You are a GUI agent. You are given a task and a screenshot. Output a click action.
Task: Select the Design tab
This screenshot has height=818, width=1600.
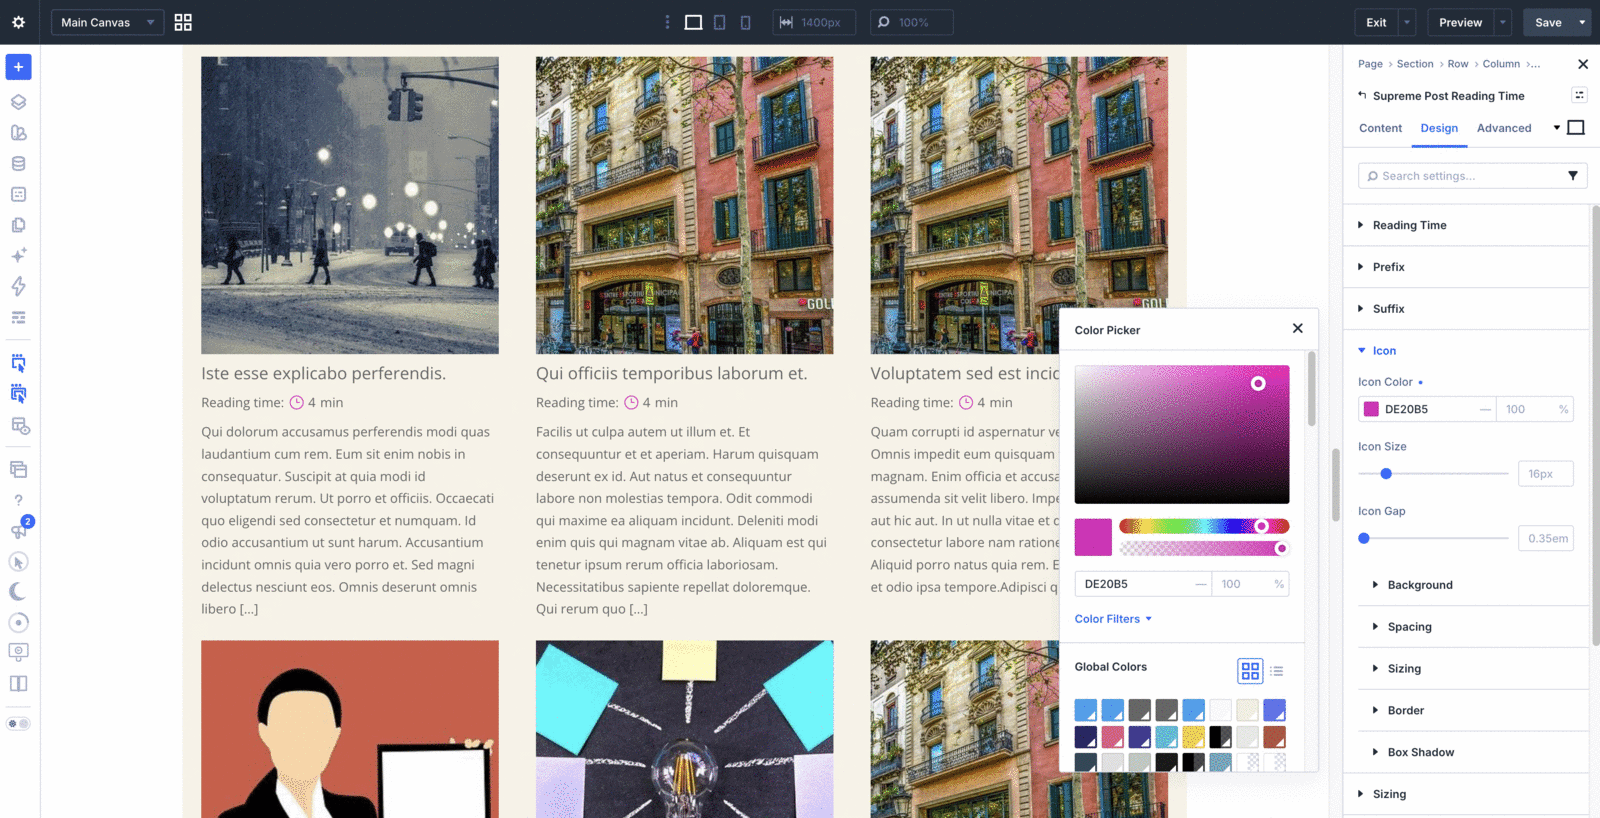coord(1439,128)
